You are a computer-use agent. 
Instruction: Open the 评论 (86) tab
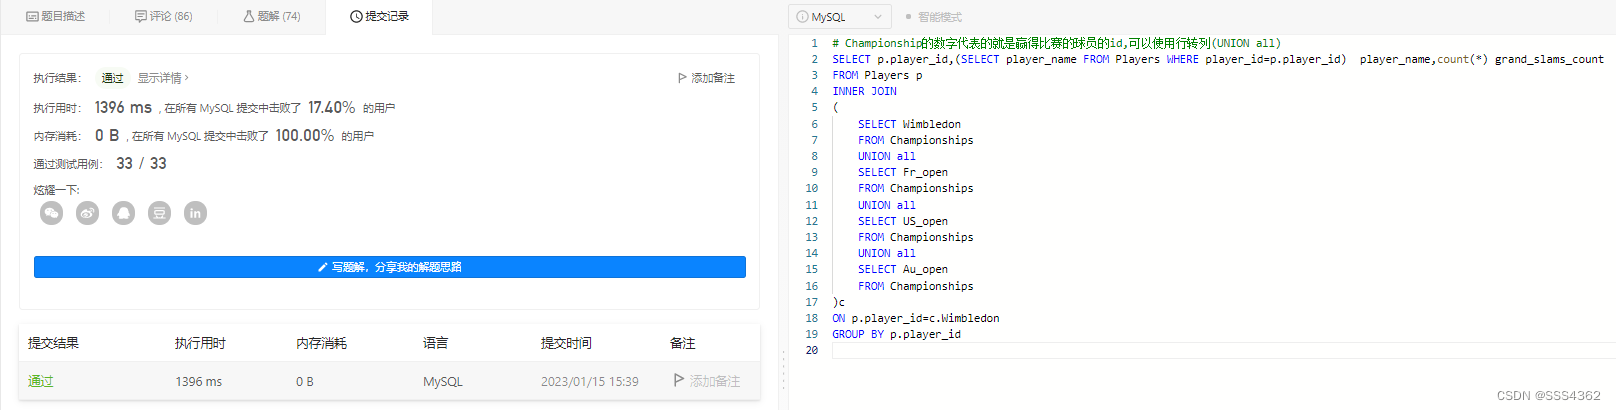point(164,16)
